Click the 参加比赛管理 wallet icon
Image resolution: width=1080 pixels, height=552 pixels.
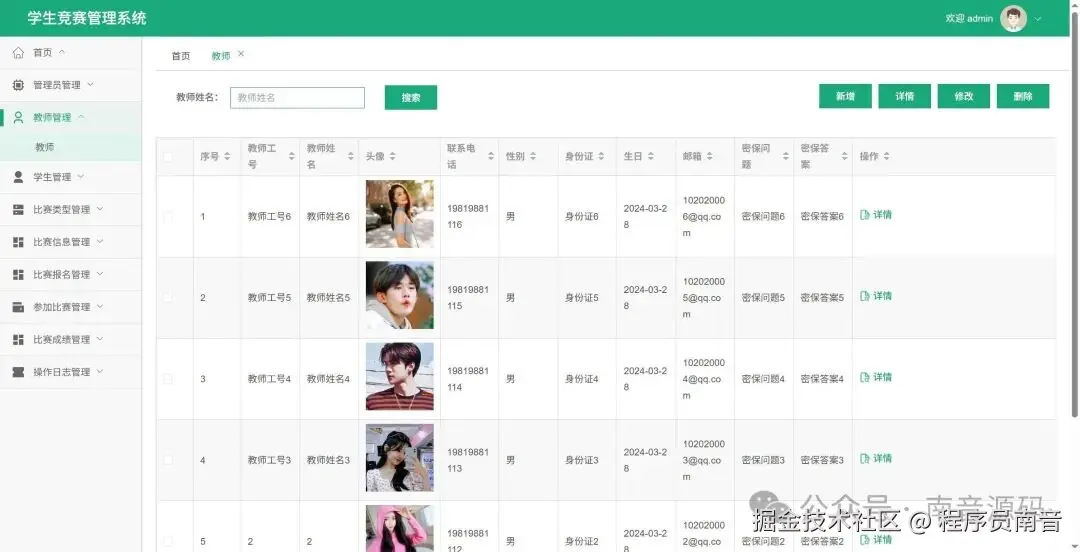pyautogui.click(x=19, y=307)
